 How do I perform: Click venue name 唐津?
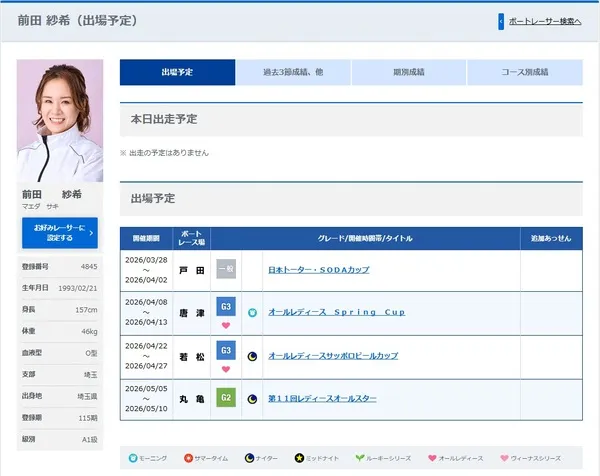(192, 313)
